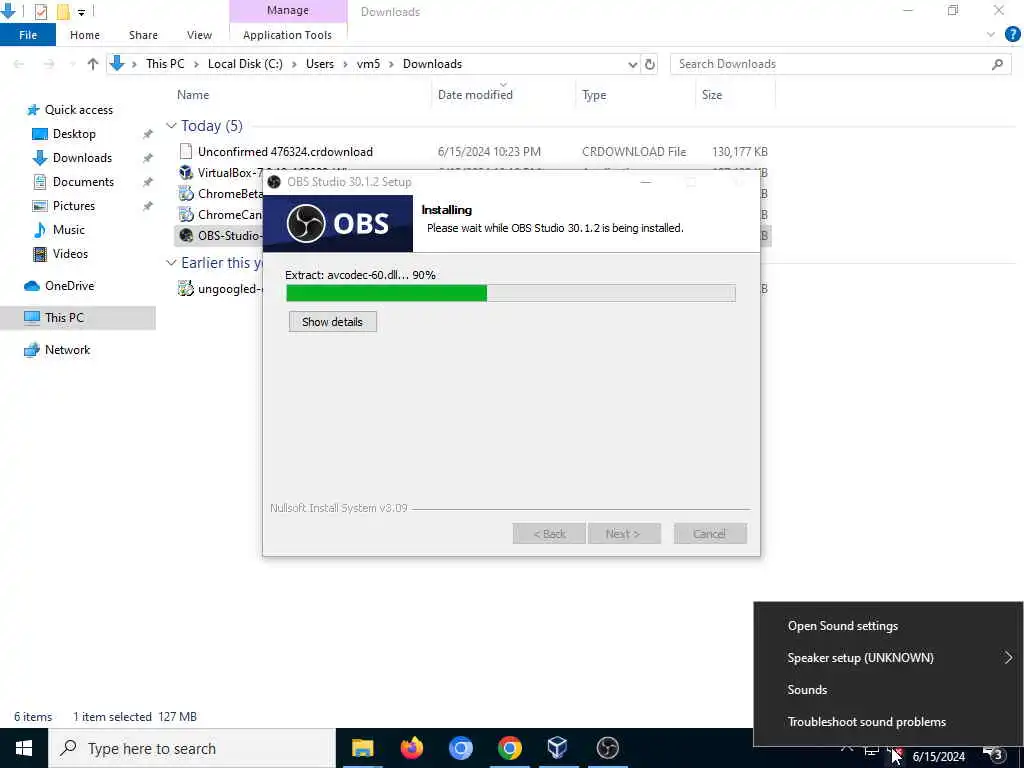Open the customize quick access toolbar dropdown
Screen dimensions: 1024x768
[82, 12]
